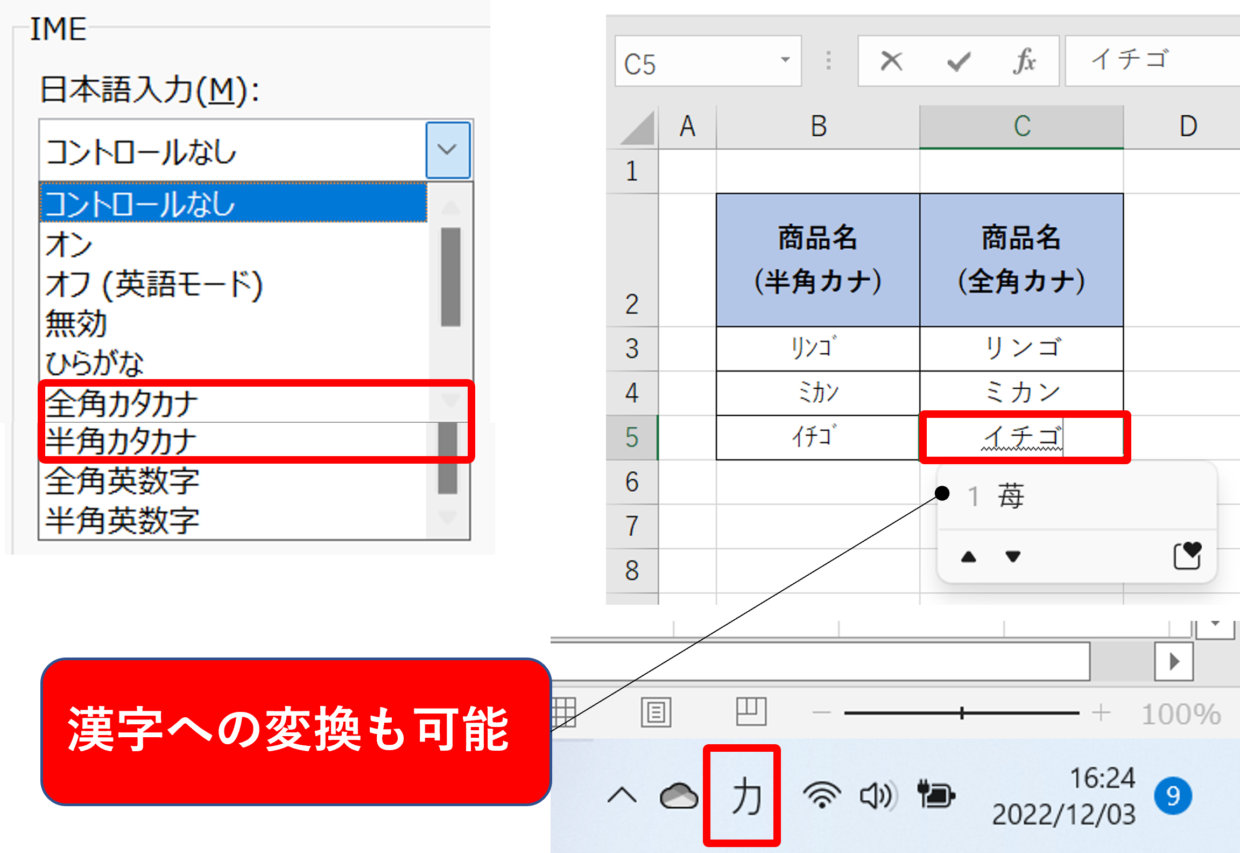
Task: Switch to Page Break Preview icon
Action: [x=750, y=711]
